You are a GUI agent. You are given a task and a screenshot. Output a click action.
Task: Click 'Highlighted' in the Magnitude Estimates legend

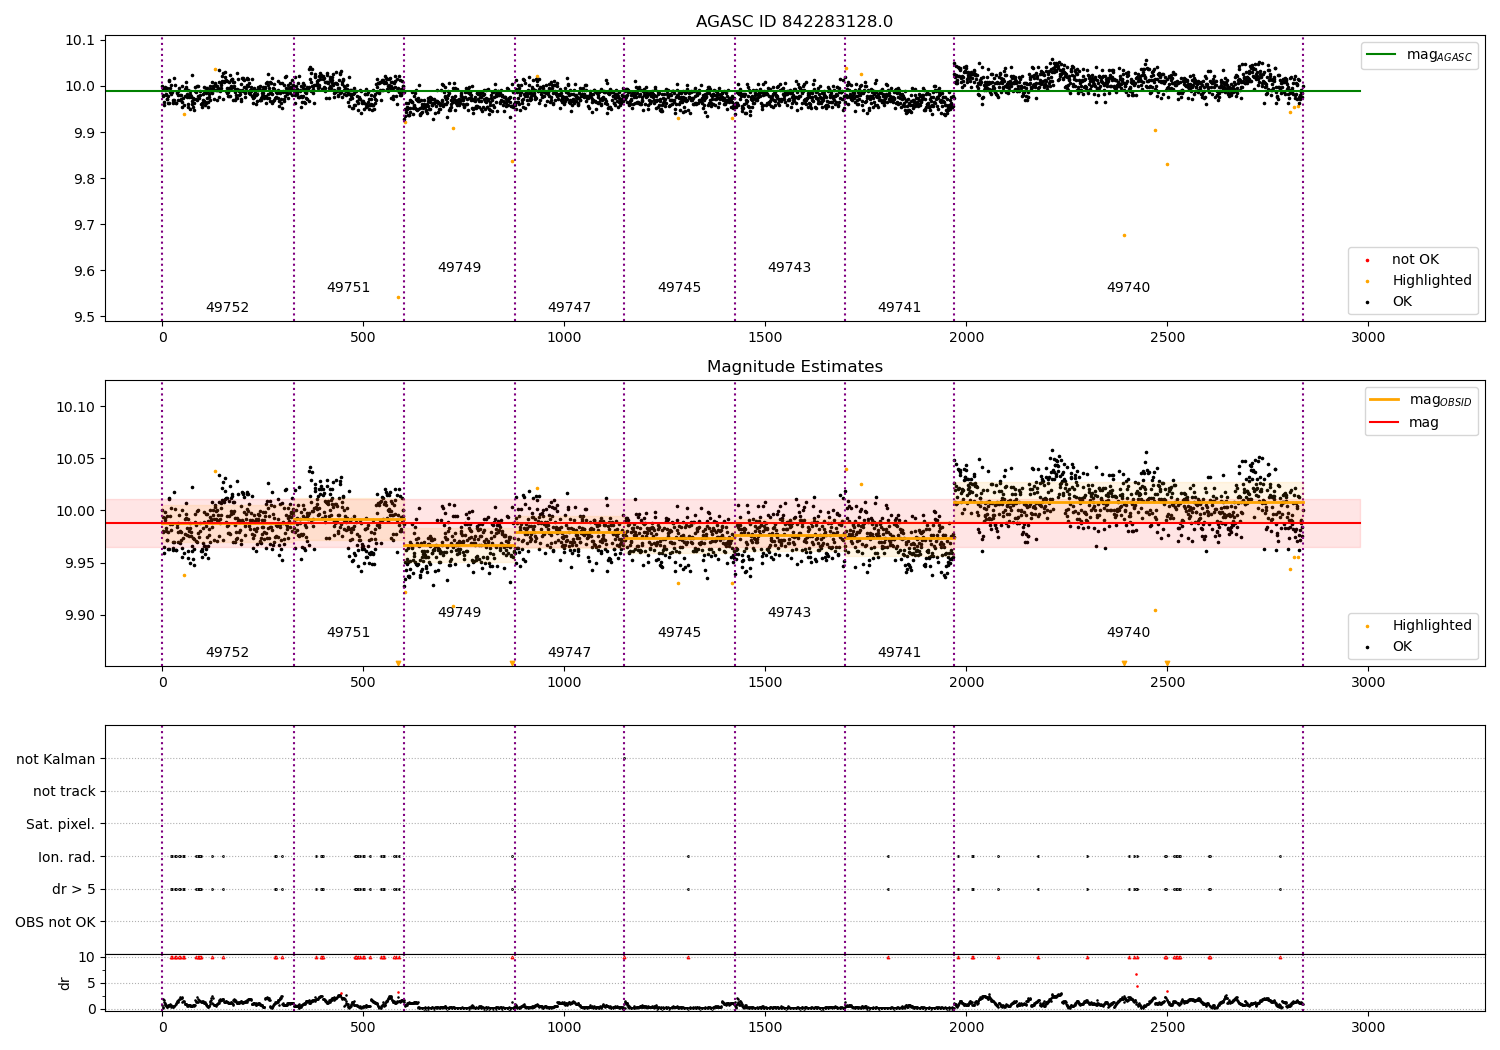1431,626
